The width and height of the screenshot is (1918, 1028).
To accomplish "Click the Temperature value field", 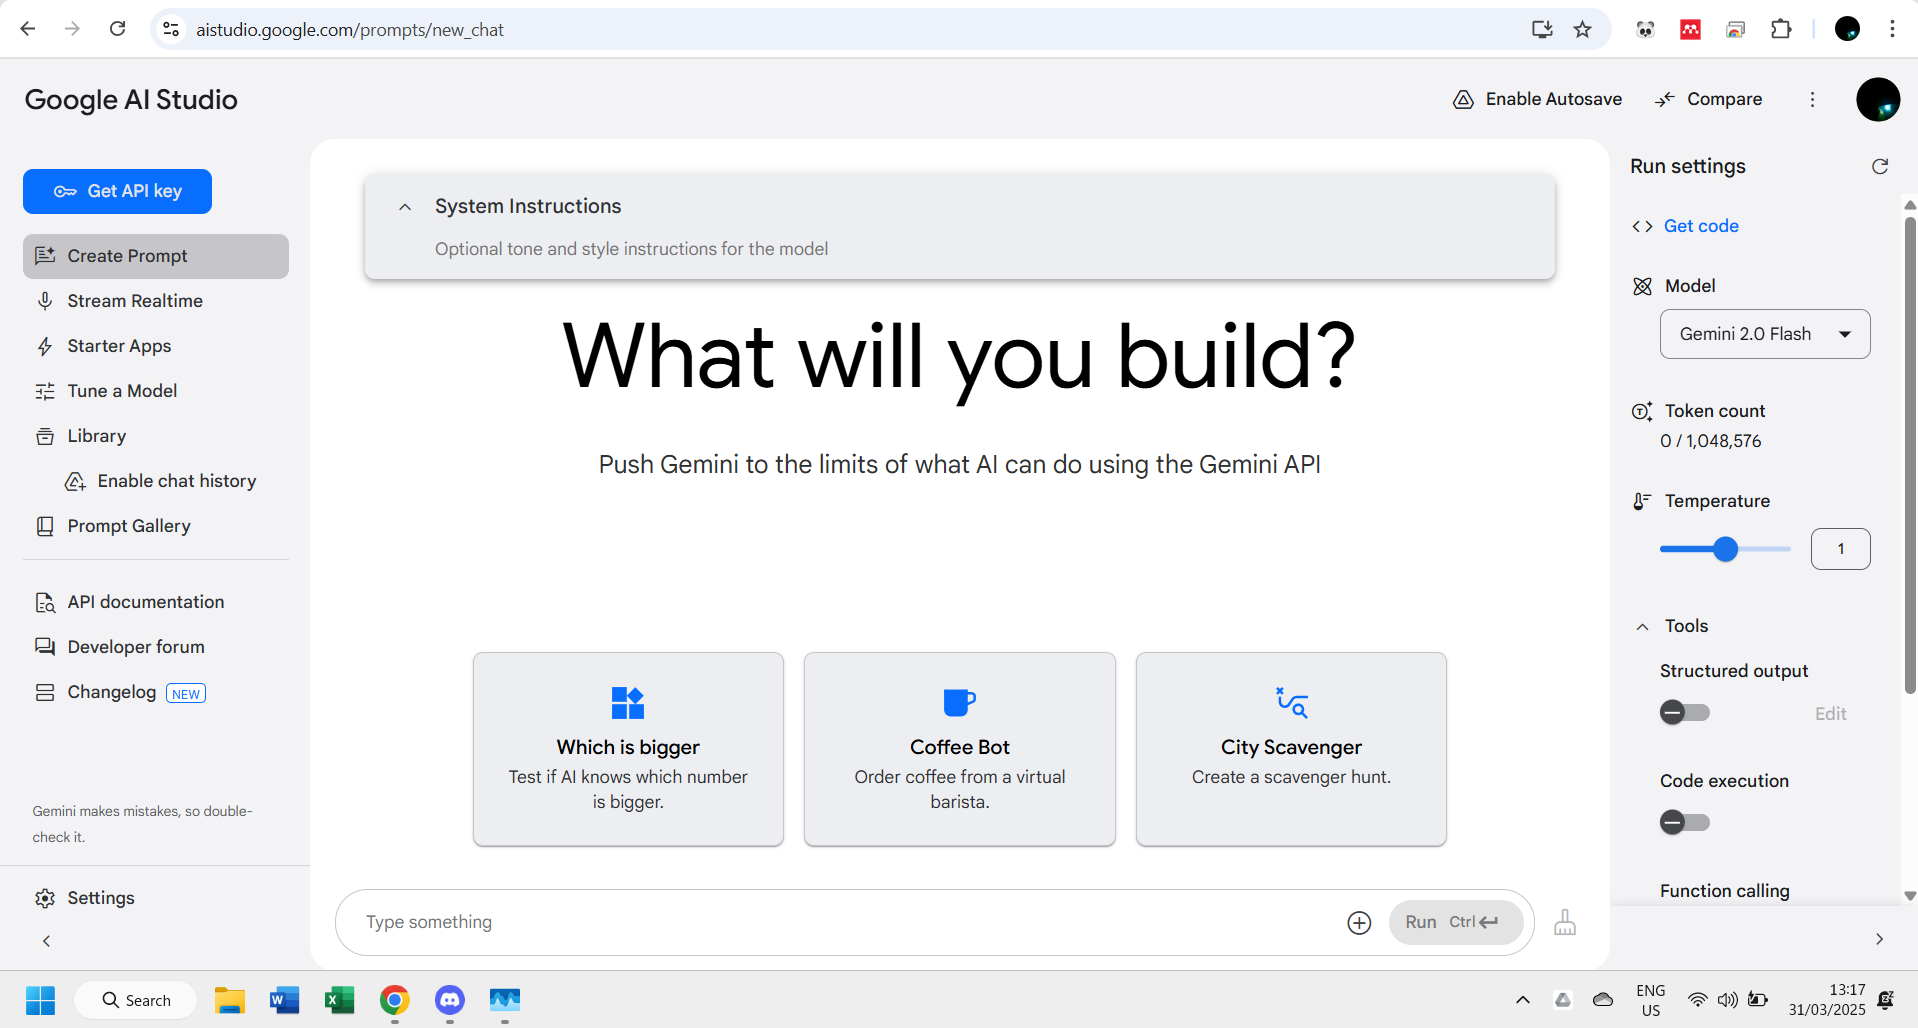I will [1840, 549].
